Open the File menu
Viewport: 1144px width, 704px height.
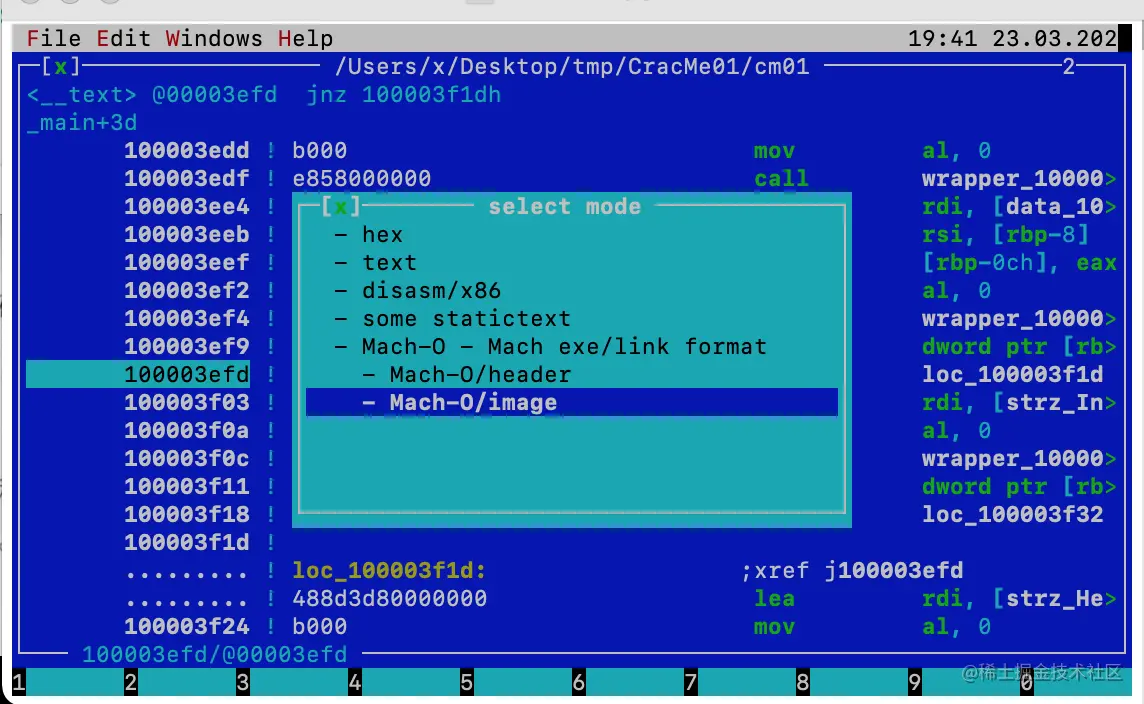point(53,38)
